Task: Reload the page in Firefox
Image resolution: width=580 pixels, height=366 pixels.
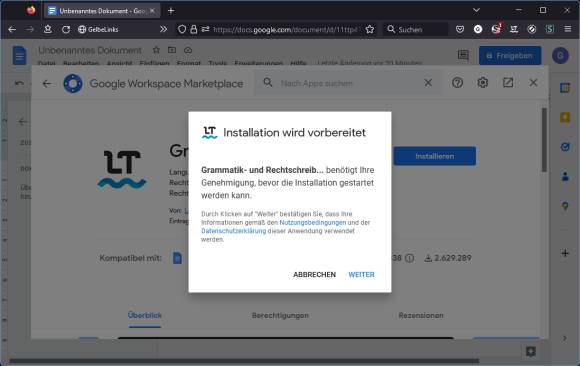Action: point(66,29)
